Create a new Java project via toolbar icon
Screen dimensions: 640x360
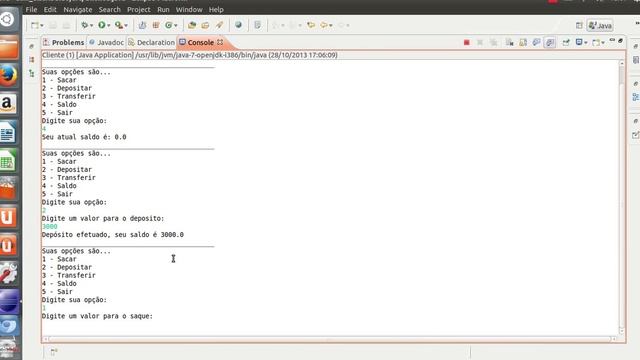142,25
